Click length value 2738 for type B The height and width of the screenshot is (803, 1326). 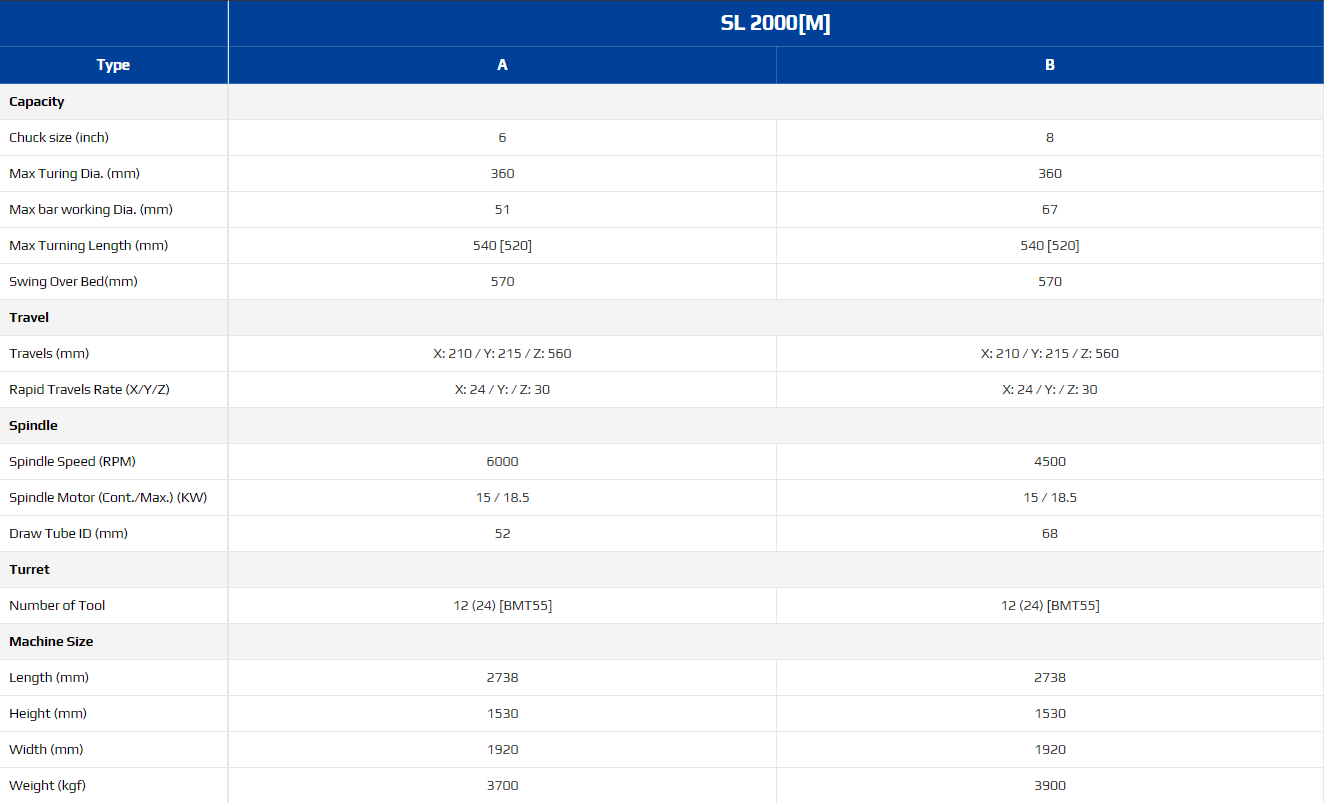(x=1050, y=678)
